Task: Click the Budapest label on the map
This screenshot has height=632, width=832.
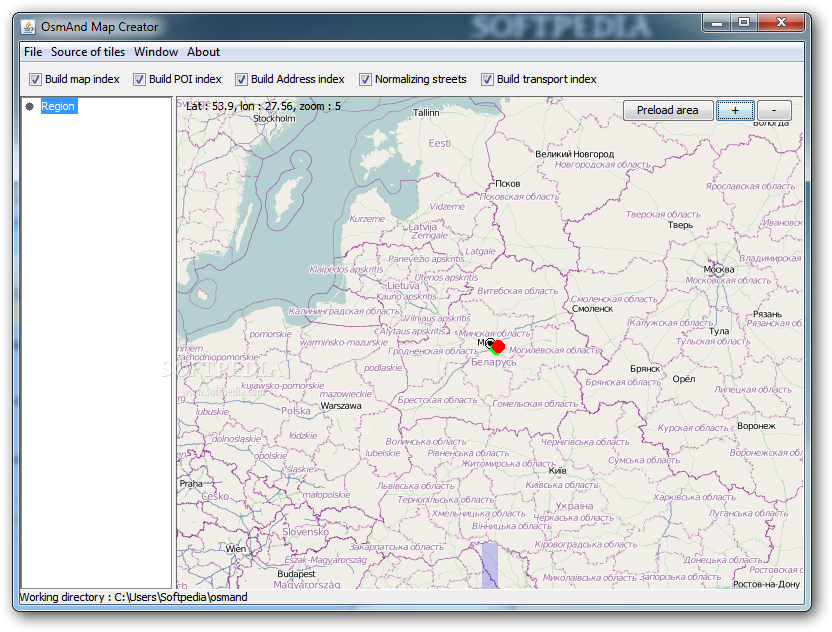Action: 296,574
